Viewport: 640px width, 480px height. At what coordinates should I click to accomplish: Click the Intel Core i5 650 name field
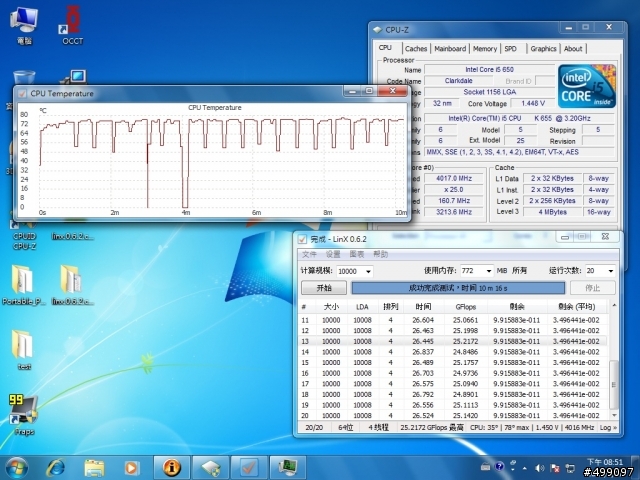tap(489, 70)
